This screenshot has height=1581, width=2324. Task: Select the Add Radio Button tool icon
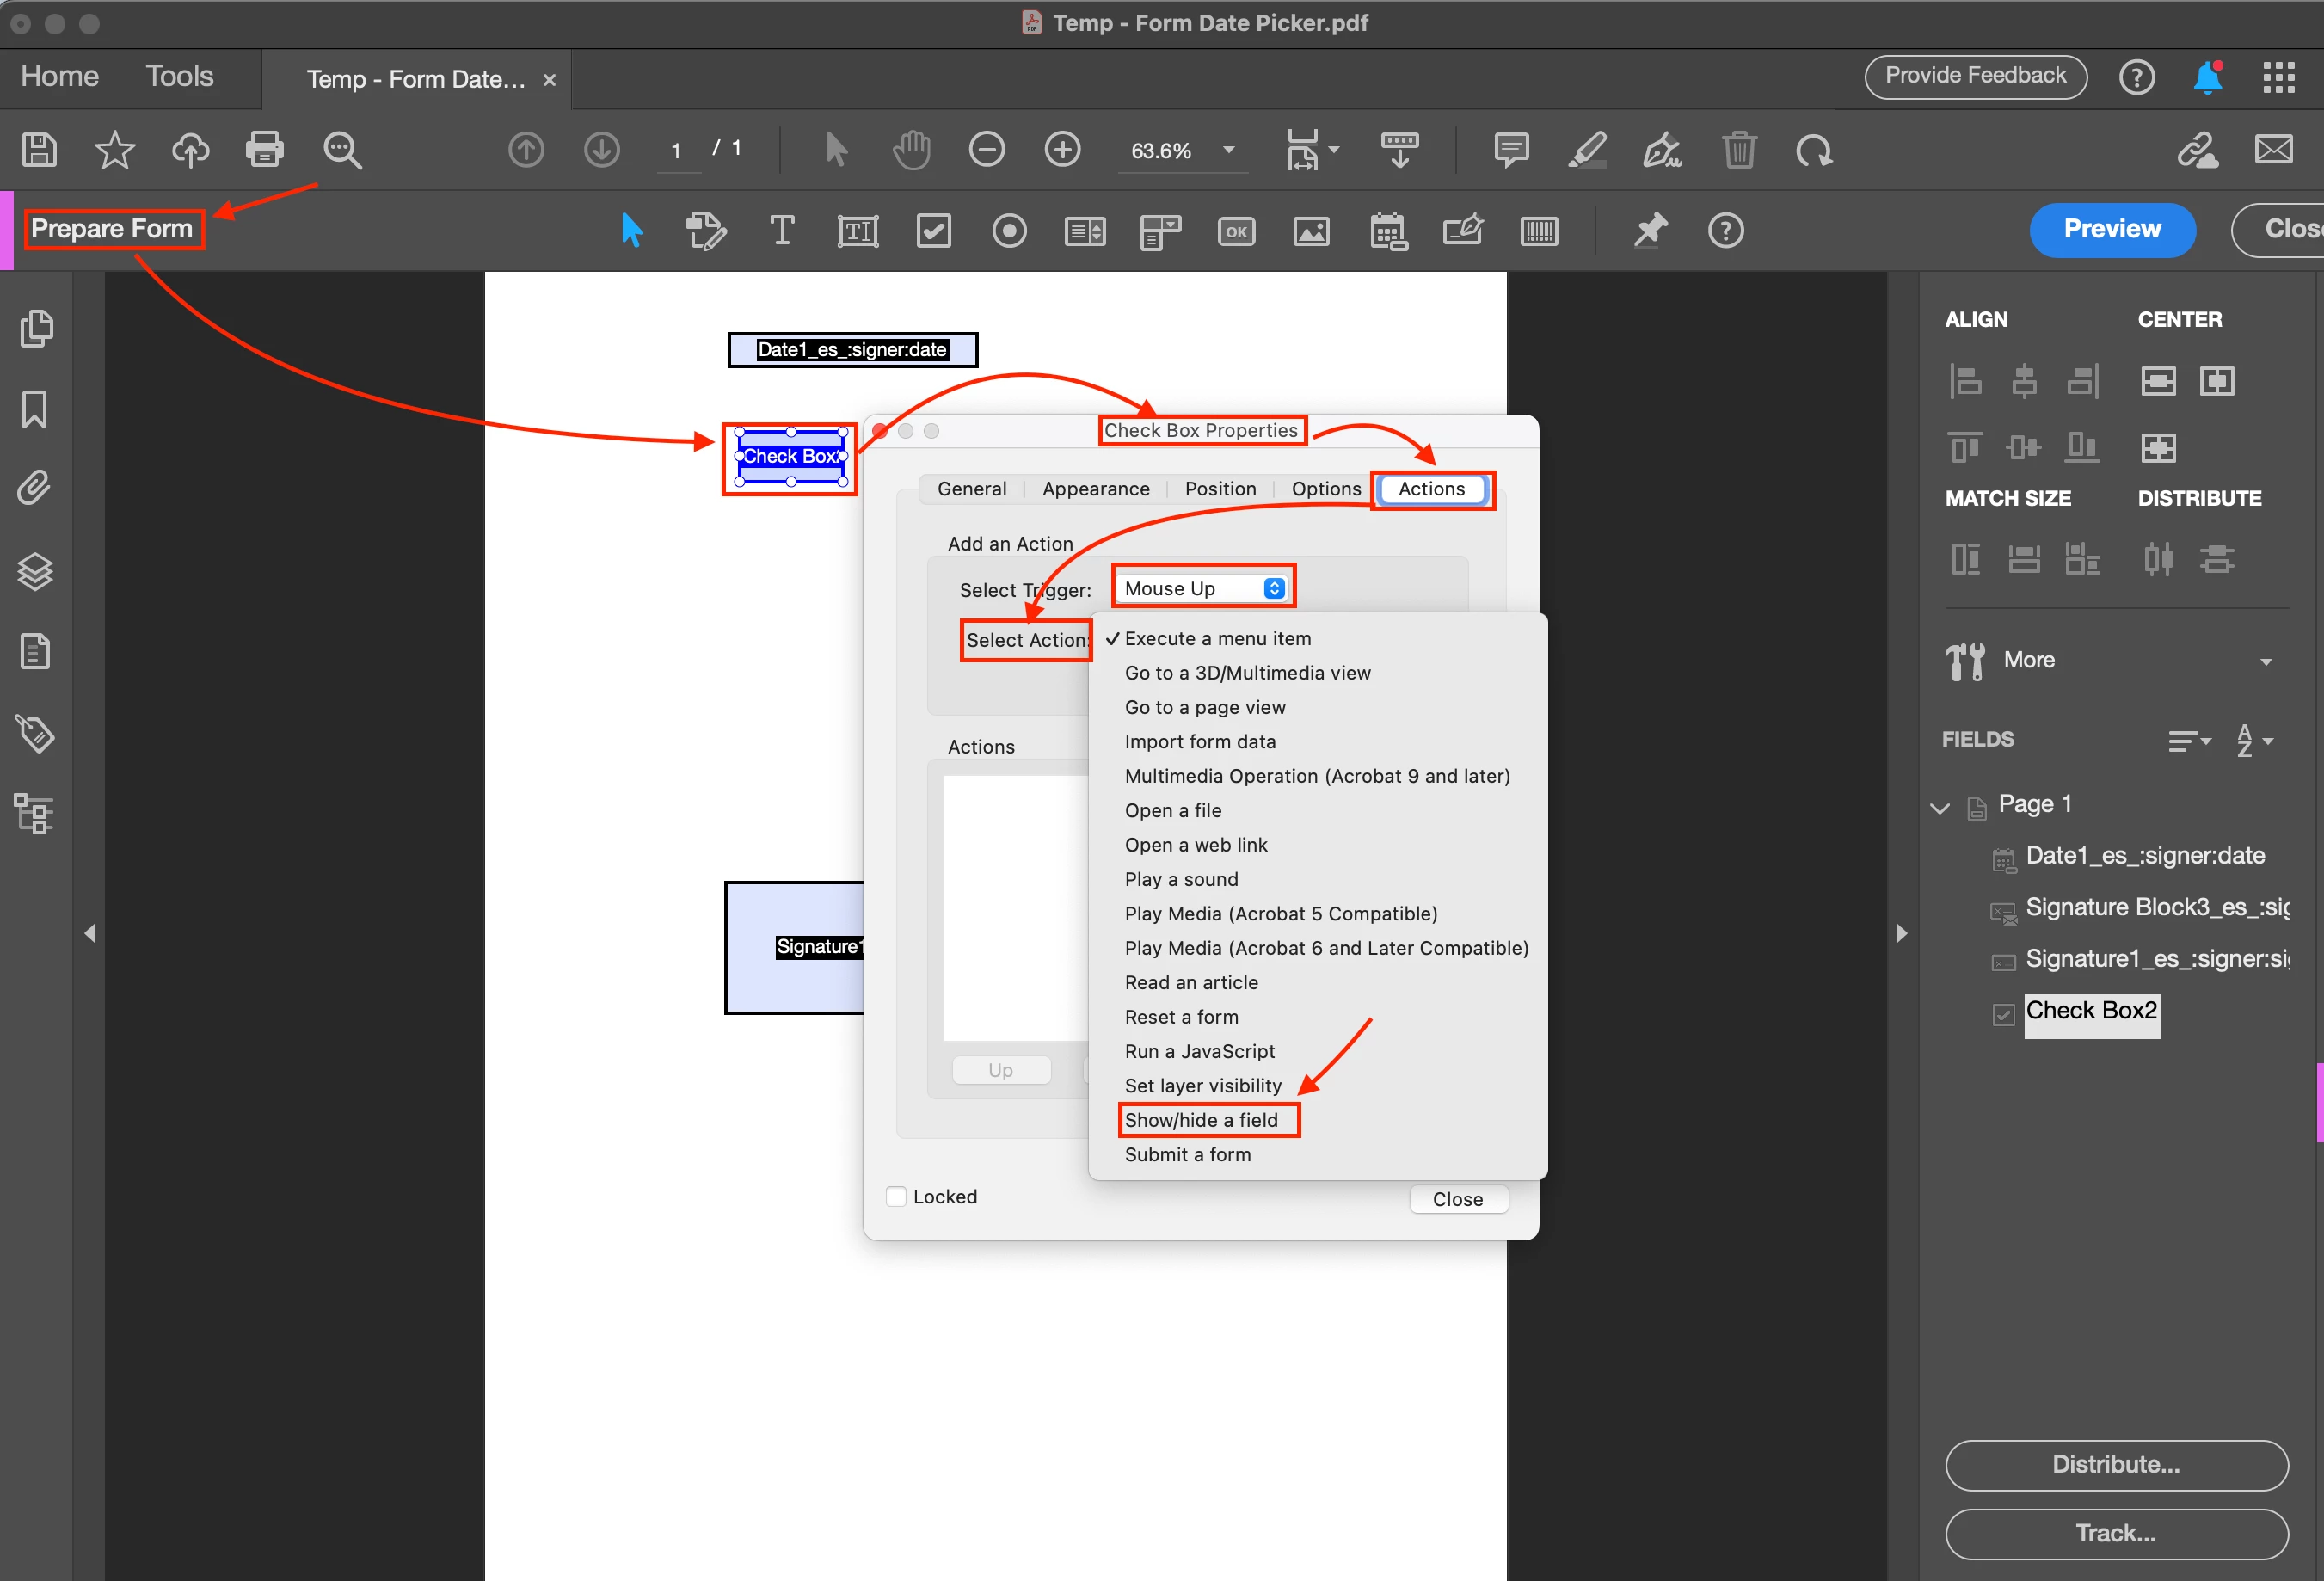click(1009, 231)
